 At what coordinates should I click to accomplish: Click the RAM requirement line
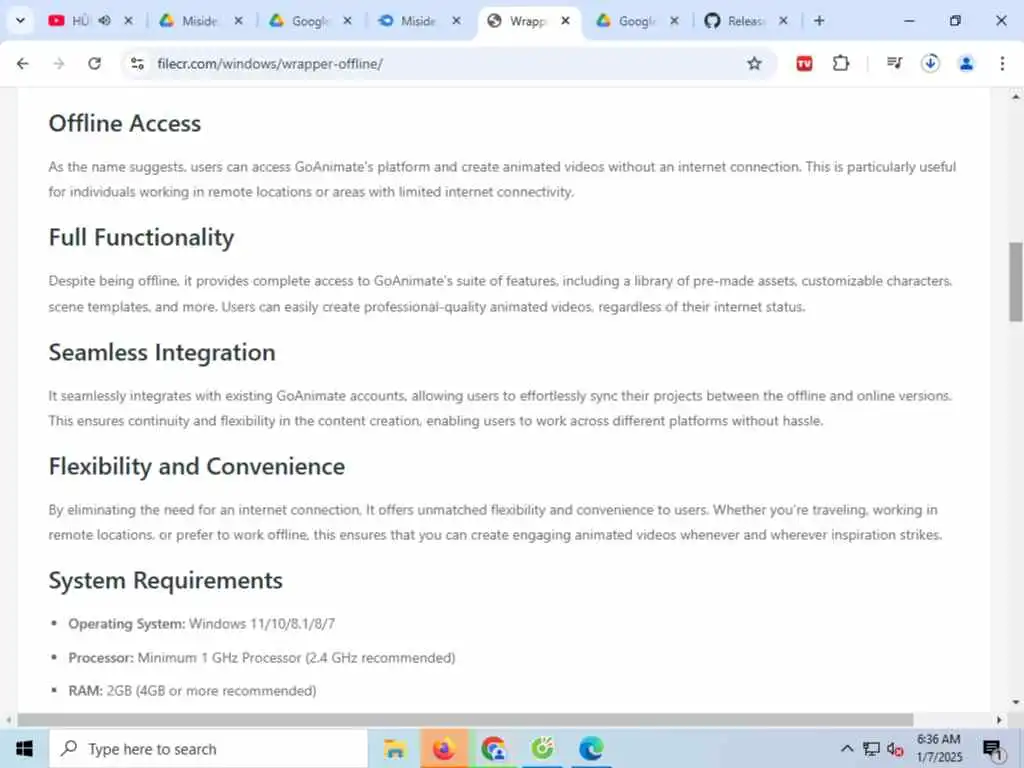pos(192,691)
